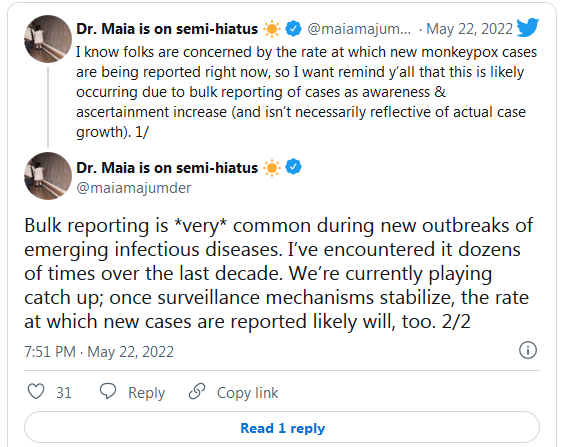561x447 pixels.
Task: Click the Copy link text
Action: [248, 393]
